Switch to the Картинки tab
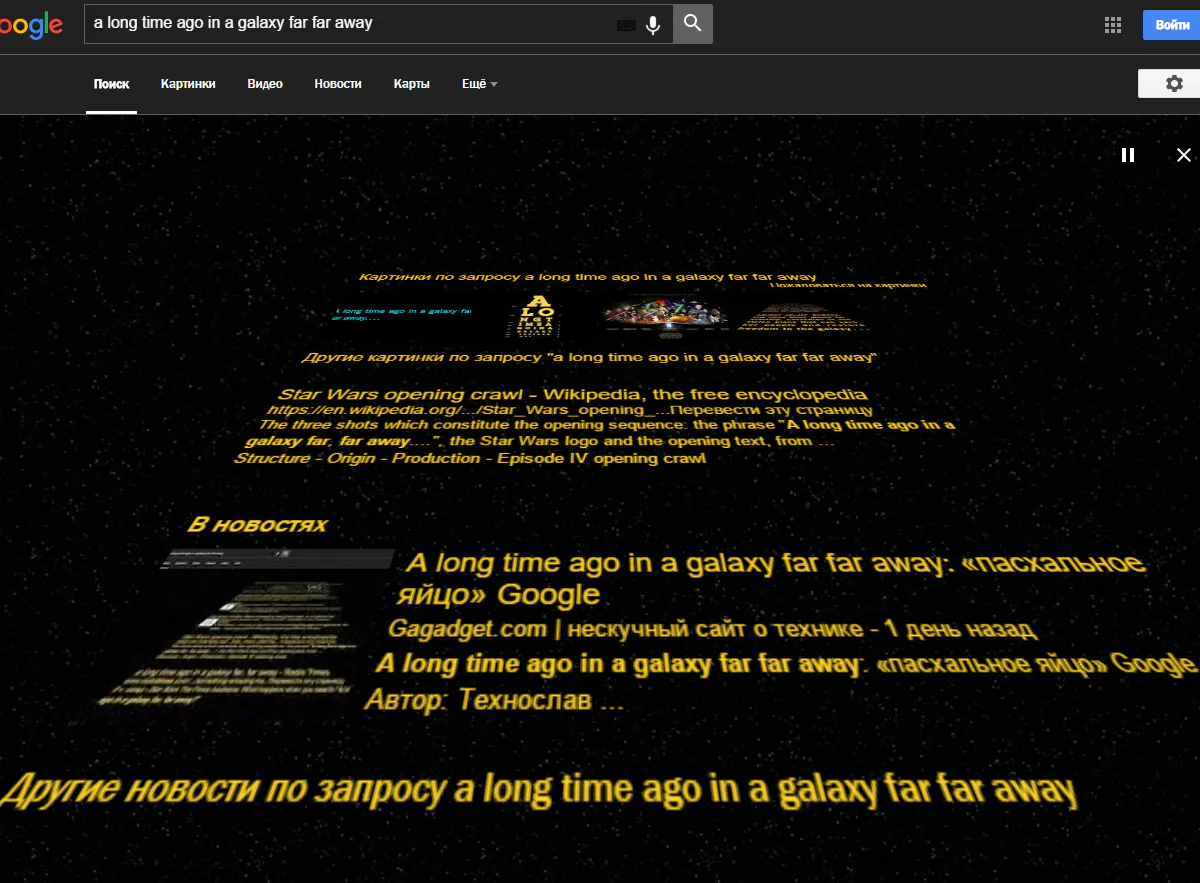1200x883 pixels. click(188, 84)
